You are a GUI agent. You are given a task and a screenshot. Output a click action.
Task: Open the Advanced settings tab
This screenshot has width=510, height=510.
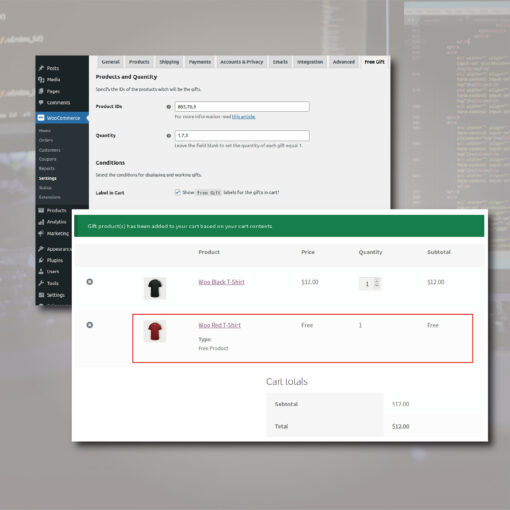[344, 62]
